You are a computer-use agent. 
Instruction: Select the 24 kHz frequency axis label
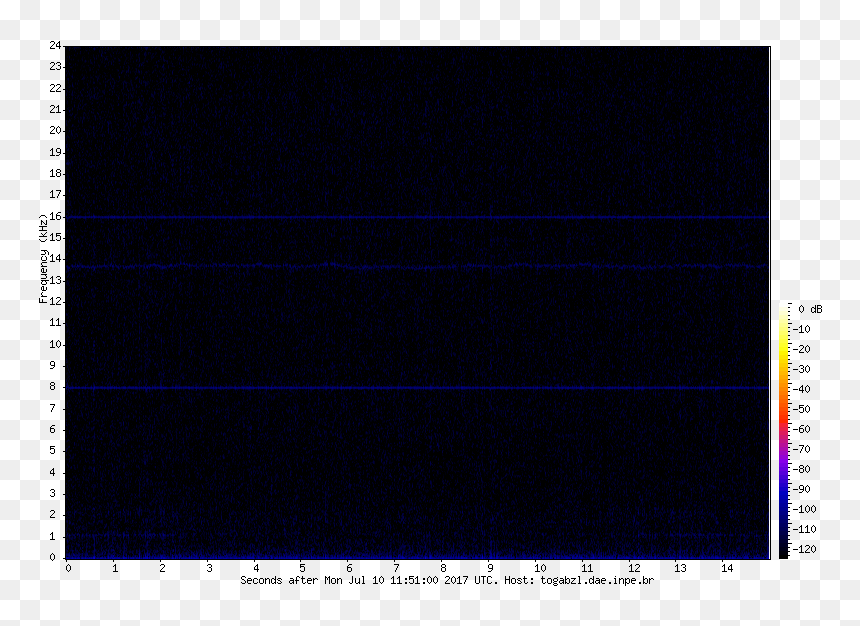click(55, 46)
